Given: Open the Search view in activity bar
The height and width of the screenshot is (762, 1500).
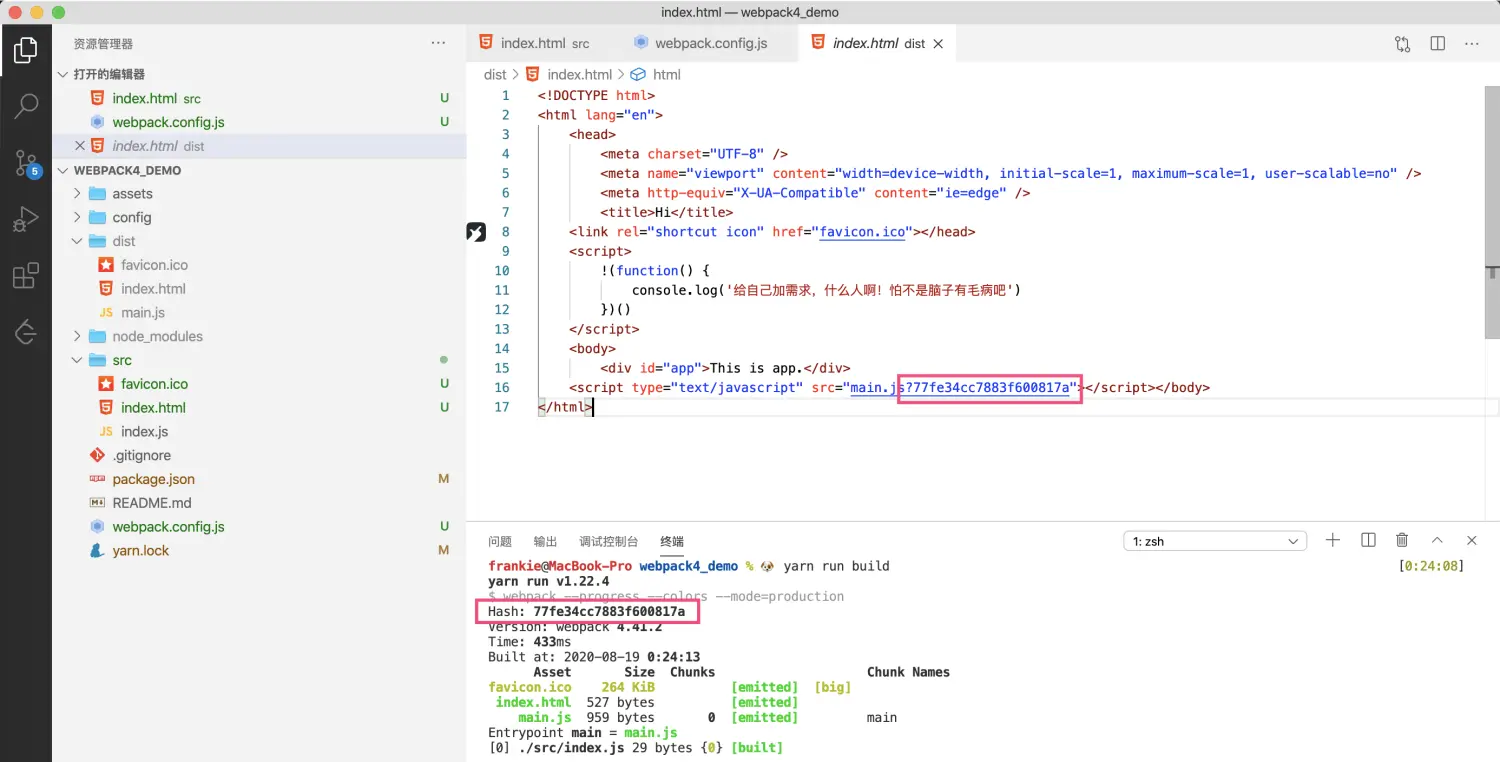Looking at the screenshot, I should 26,105.
